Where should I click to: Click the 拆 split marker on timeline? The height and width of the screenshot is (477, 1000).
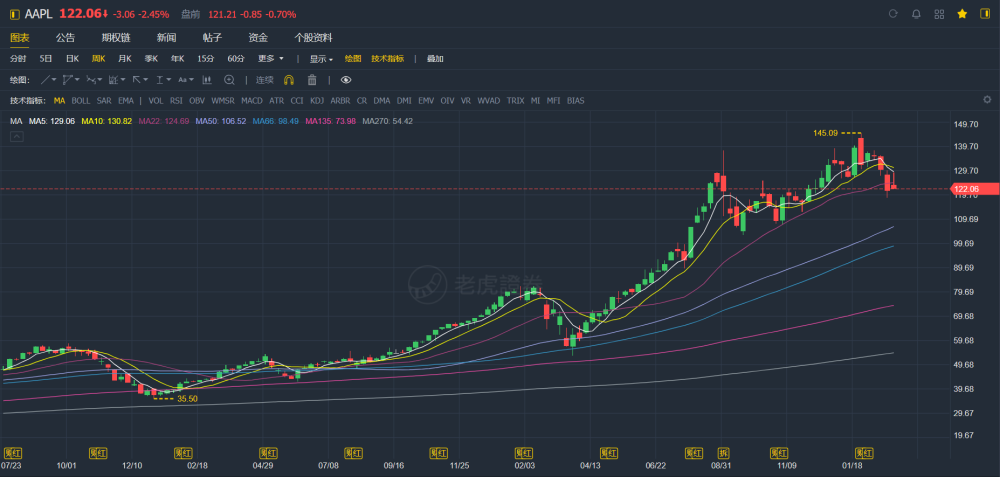(724, 453)
